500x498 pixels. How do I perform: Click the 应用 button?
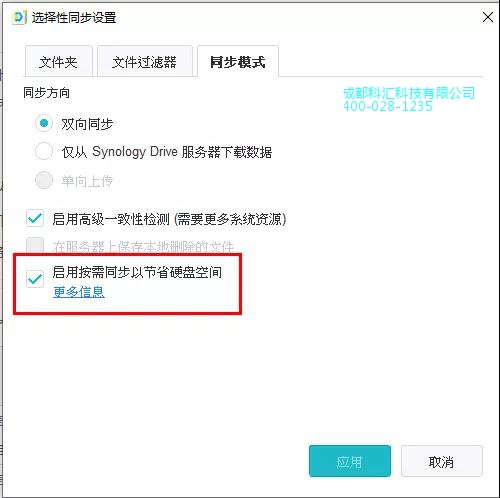350,461
